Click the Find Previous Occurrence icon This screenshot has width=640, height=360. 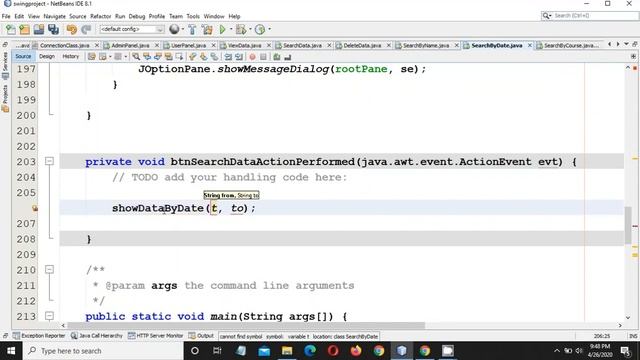pyautogui.click(x=147, y=57)
